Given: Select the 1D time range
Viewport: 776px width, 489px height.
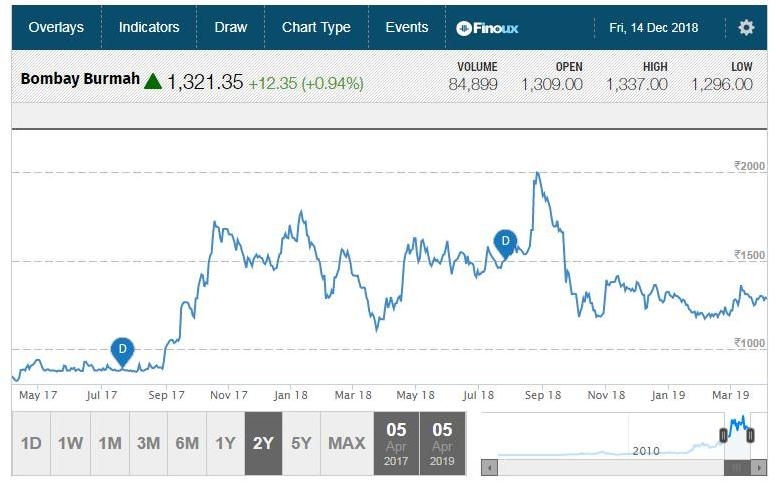Looking at the screenshot, I should 31,443.
